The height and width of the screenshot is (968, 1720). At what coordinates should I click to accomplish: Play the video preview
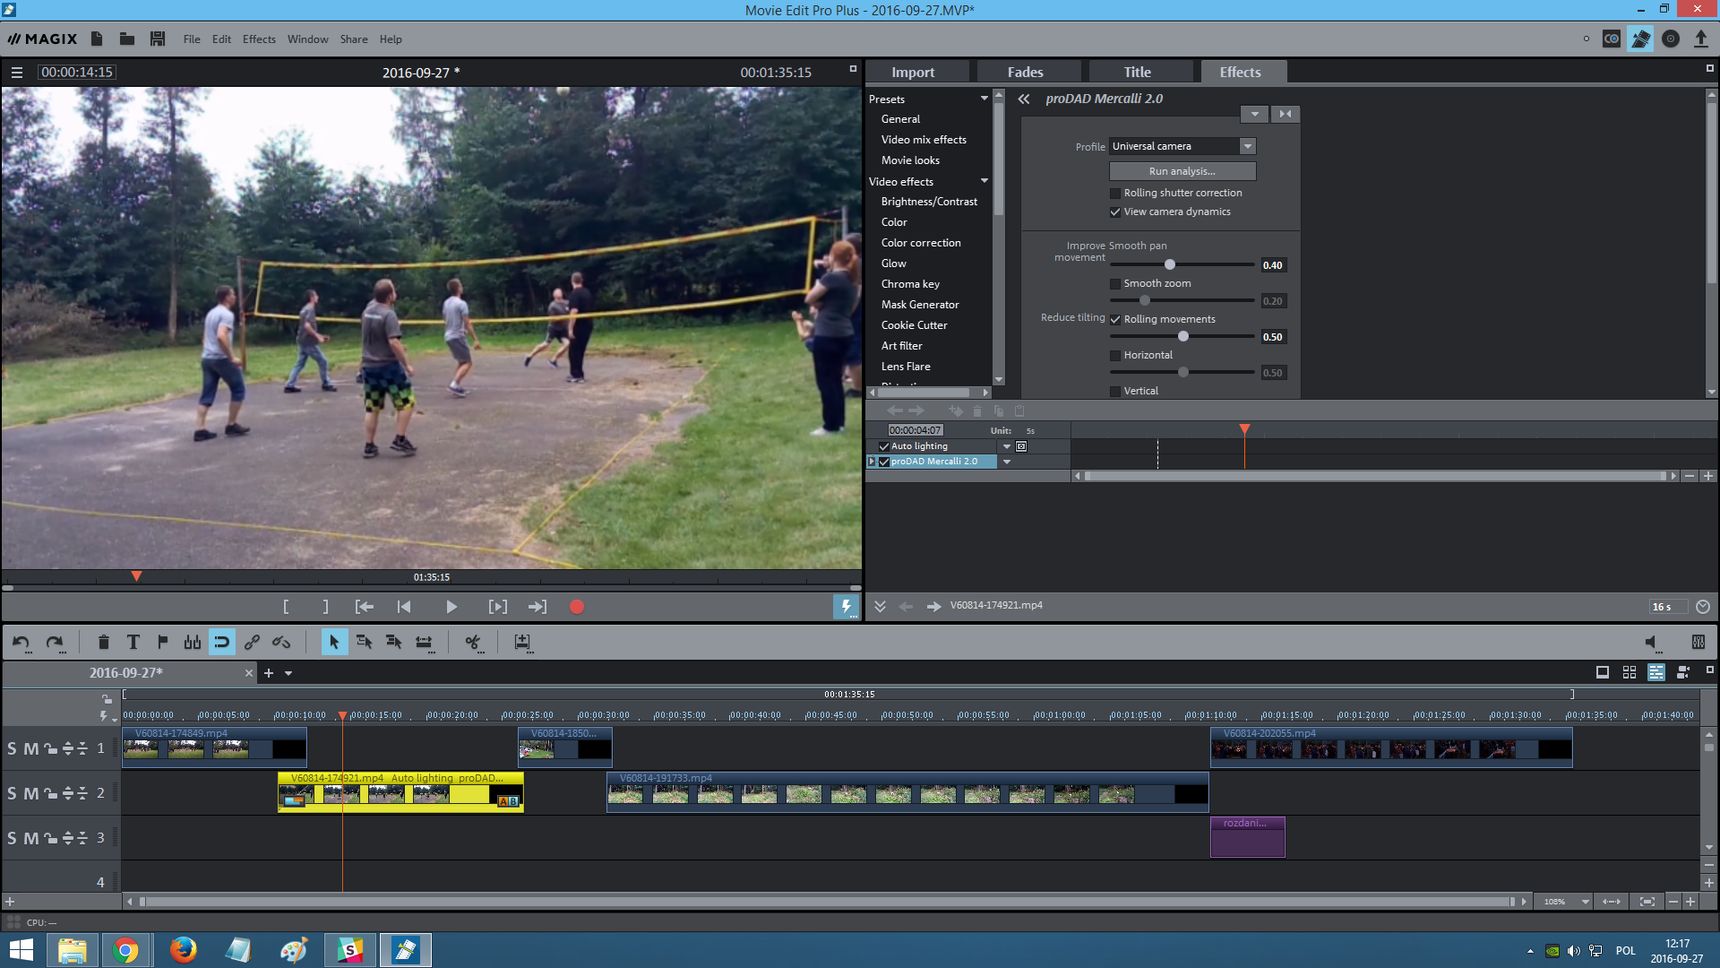(x=451, y=606)
